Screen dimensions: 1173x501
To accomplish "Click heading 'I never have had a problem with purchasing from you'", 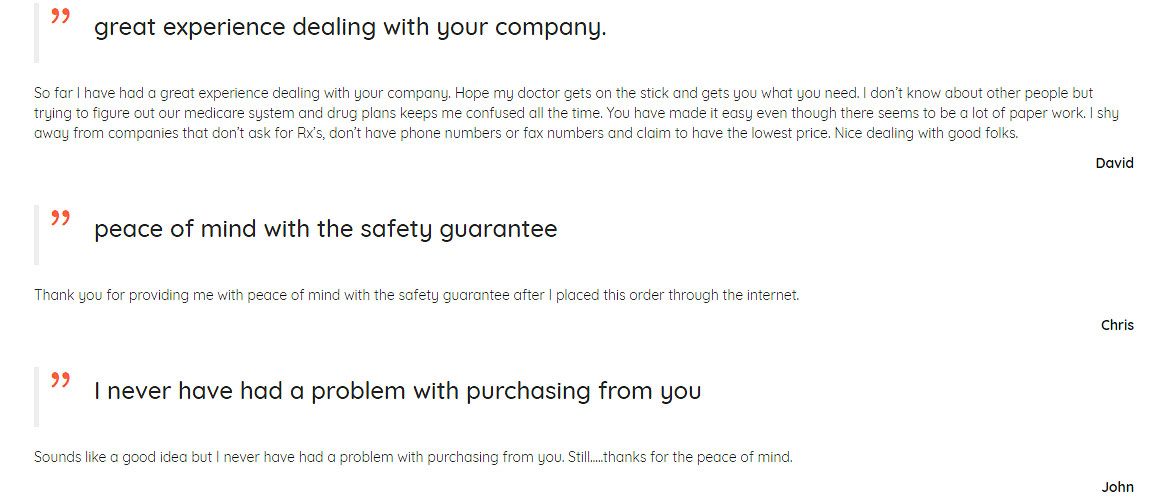I will [397, 391].
